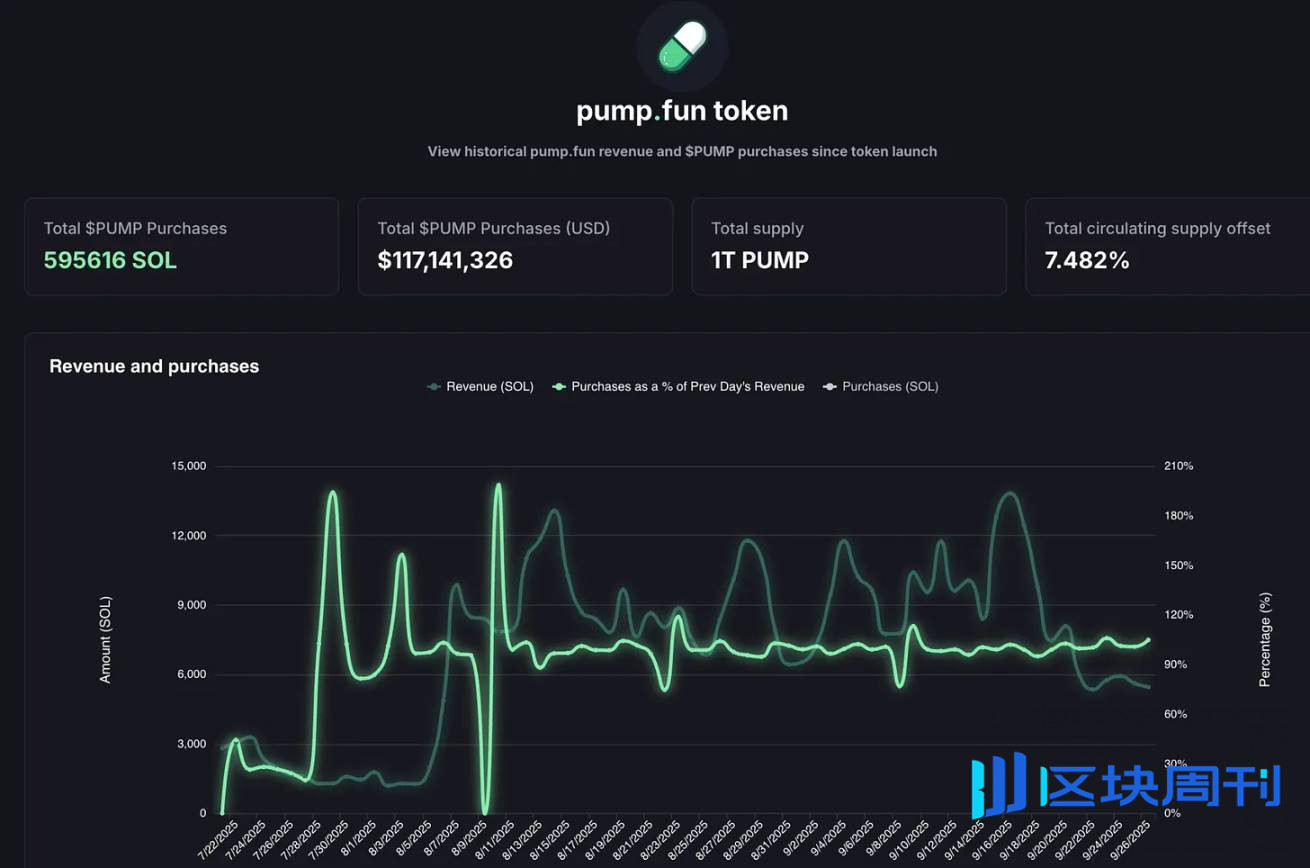Click the $117,141,326 value
This screenshot has width=1310, height=868.
[445, 260]
